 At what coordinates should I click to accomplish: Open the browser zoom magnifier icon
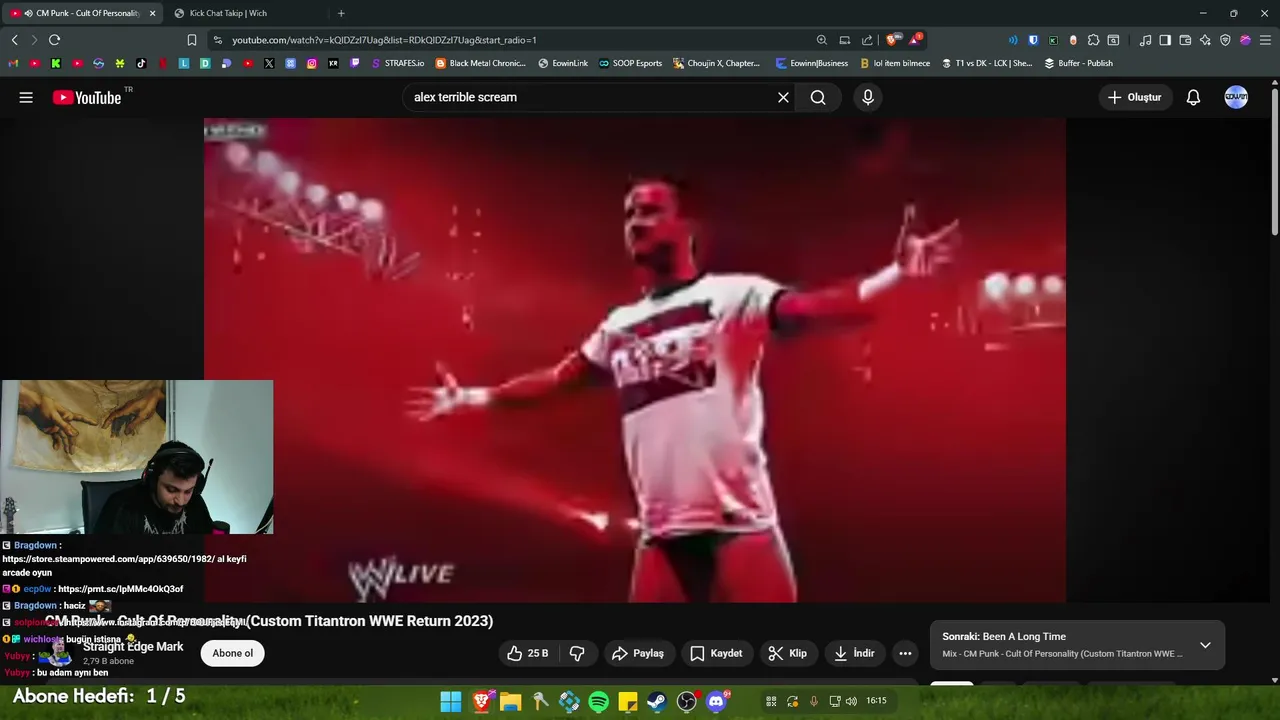[x=822, y=40]
